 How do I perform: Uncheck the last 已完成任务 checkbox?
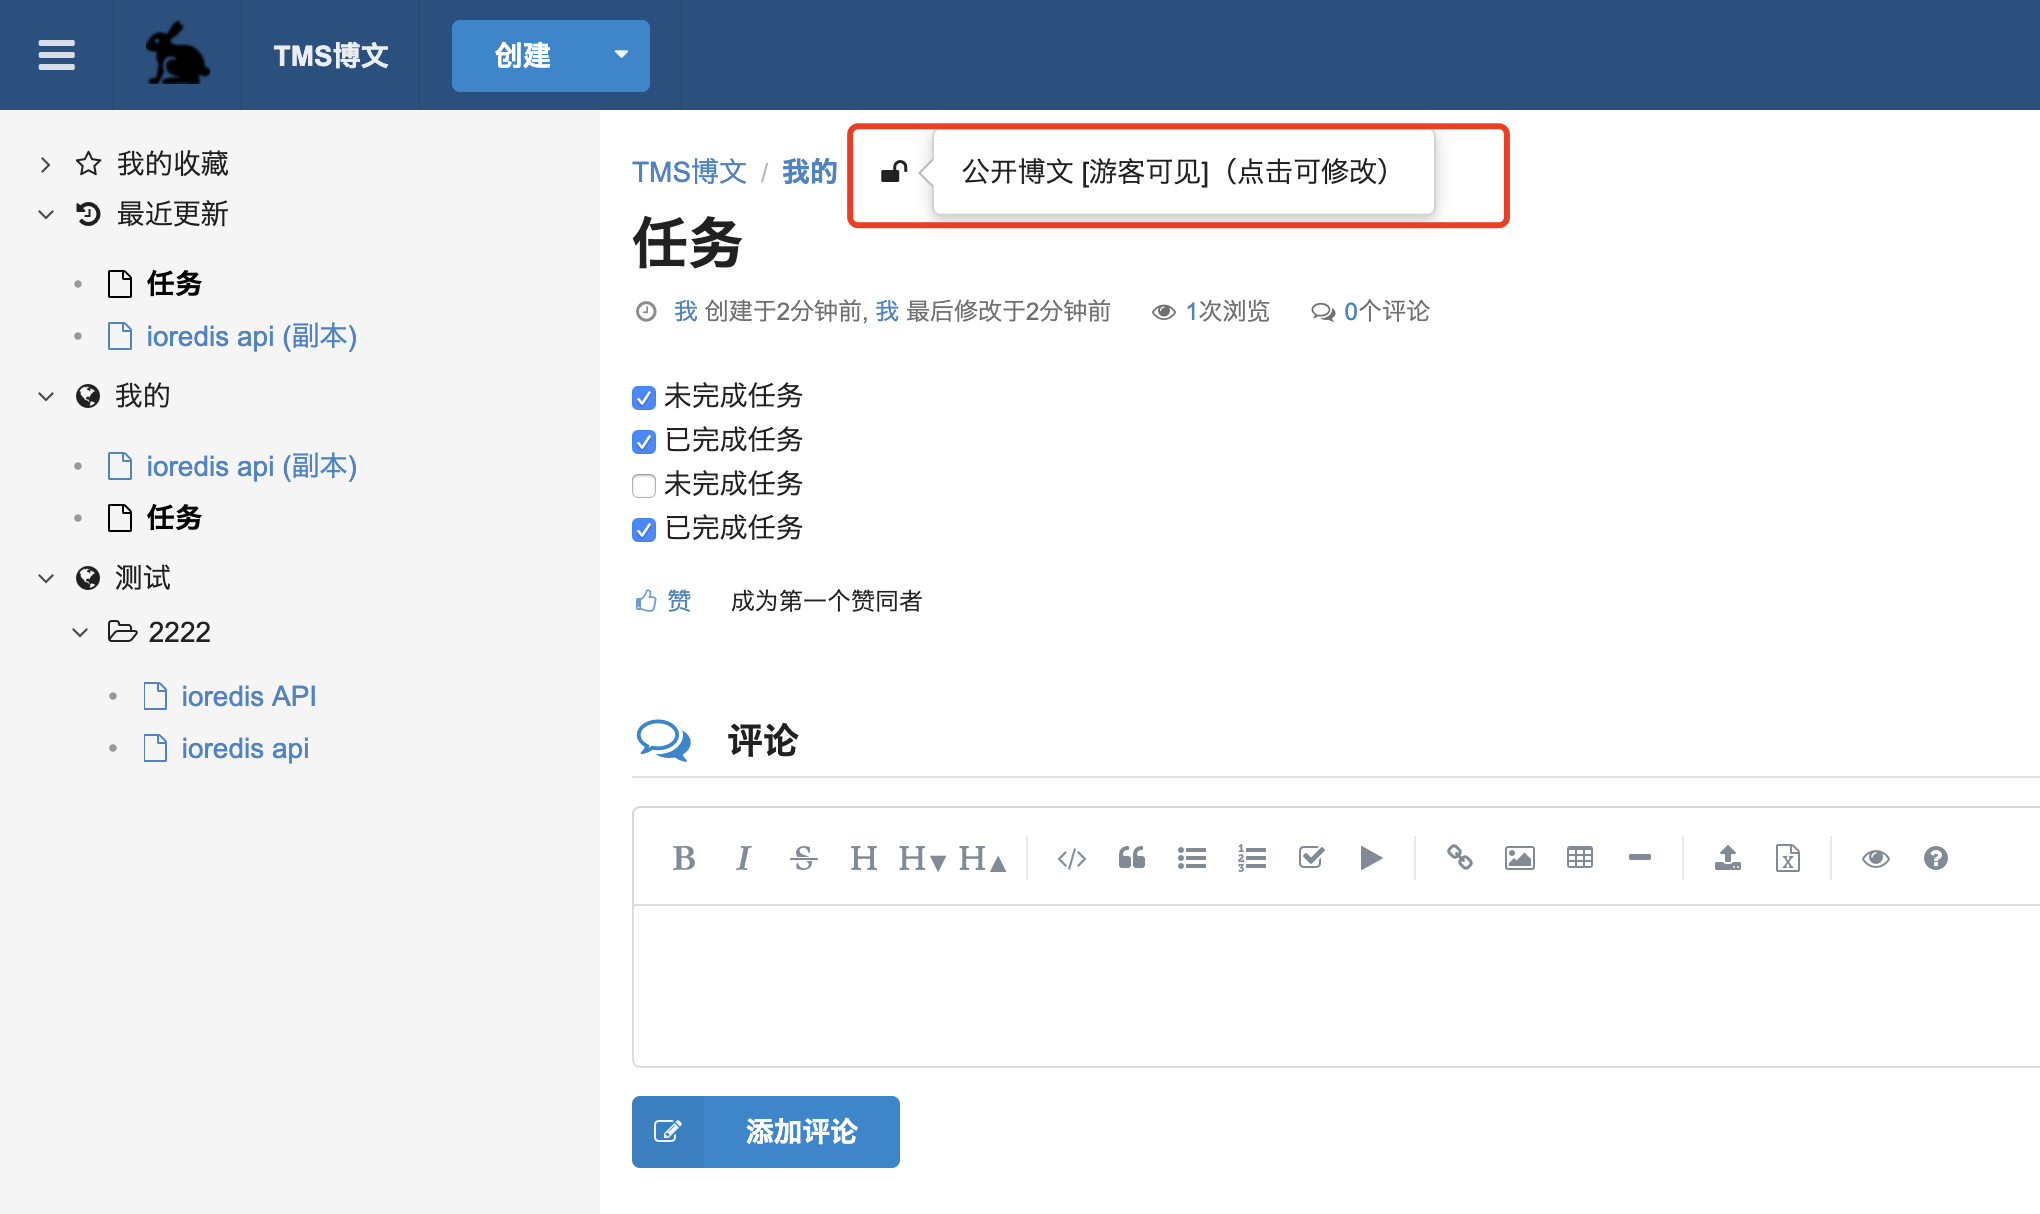(644, 529)
